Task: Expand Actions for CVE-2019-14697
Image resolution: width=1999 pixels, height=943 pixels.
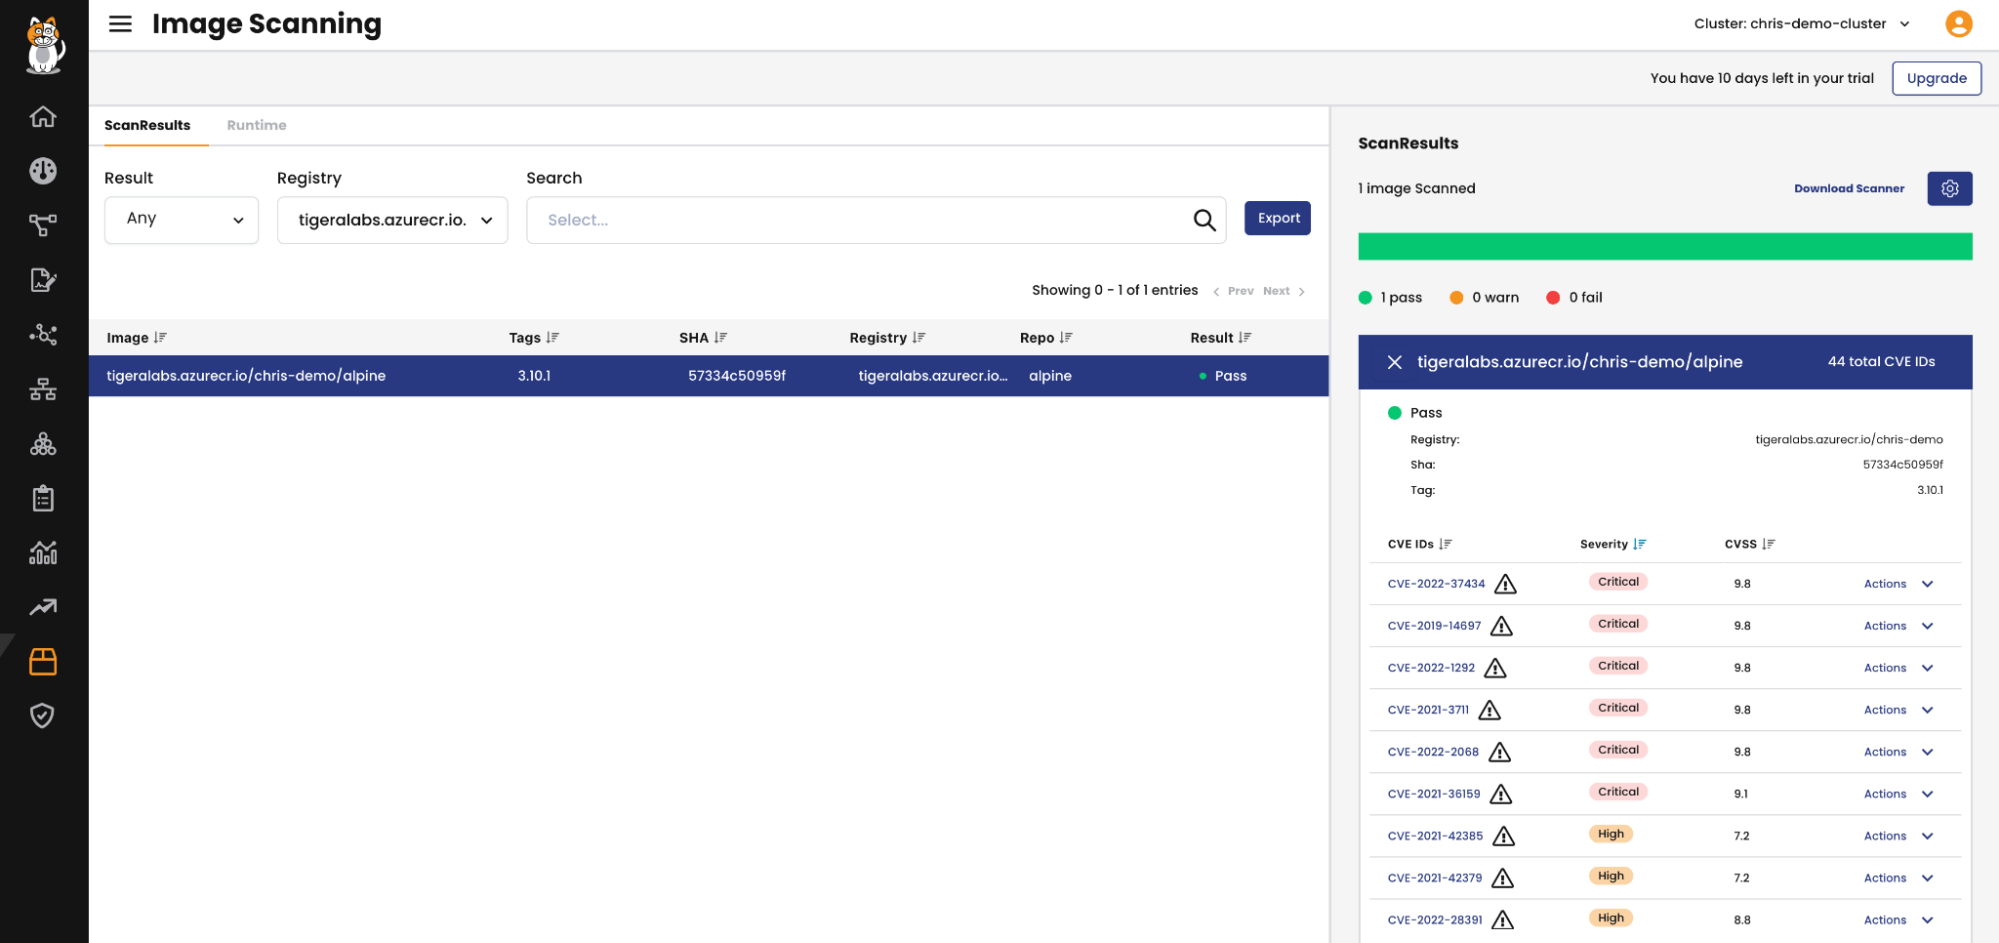Action: click(1898, 626)
